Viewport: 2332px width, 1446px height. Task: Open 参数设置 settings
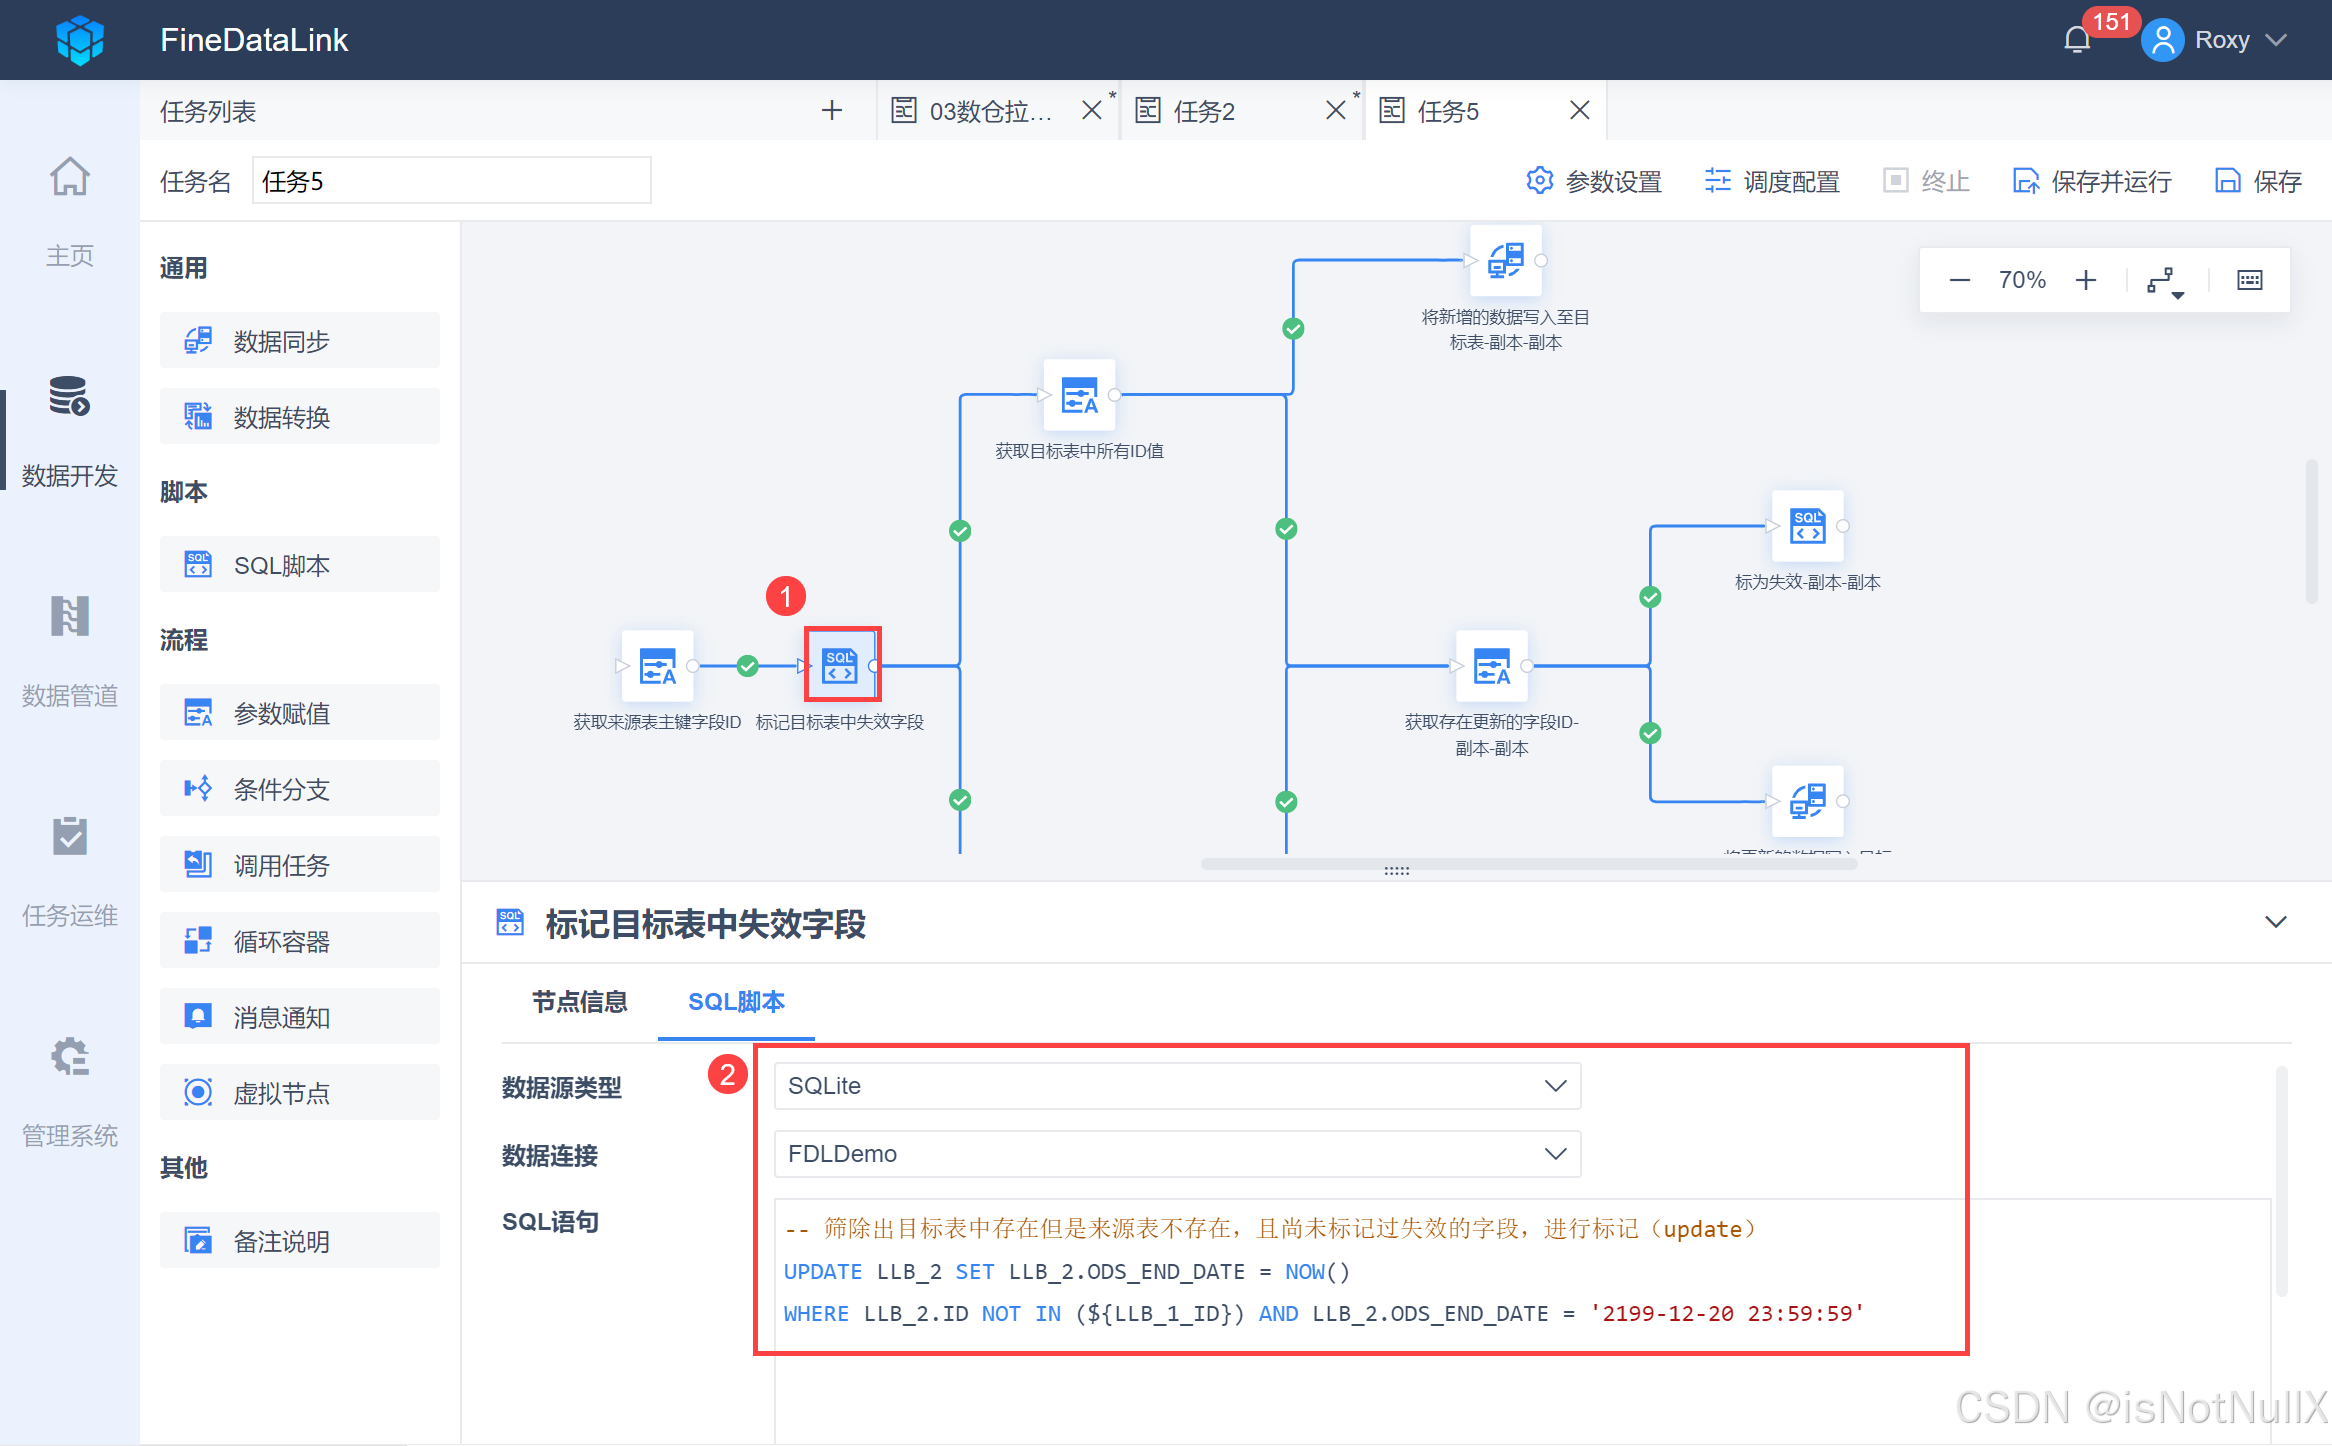[1594, 182]
